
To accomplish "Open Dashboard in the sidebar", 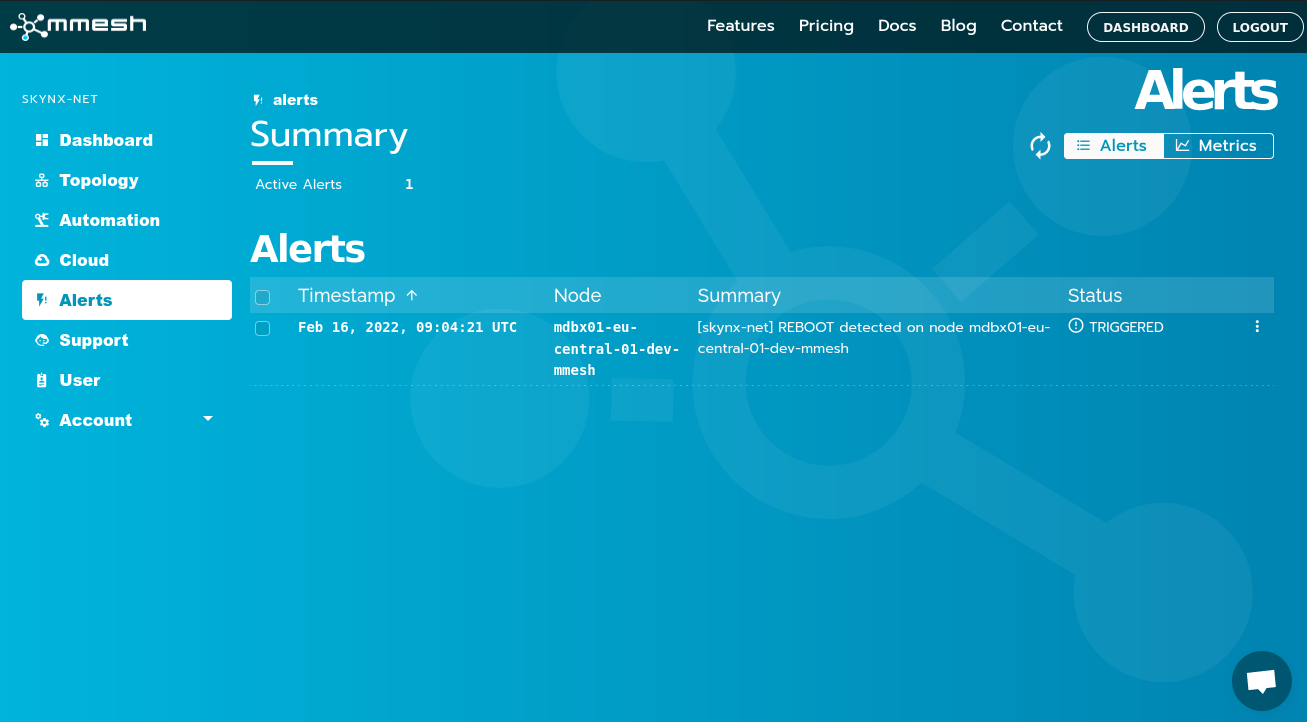I will click(127, 140).
